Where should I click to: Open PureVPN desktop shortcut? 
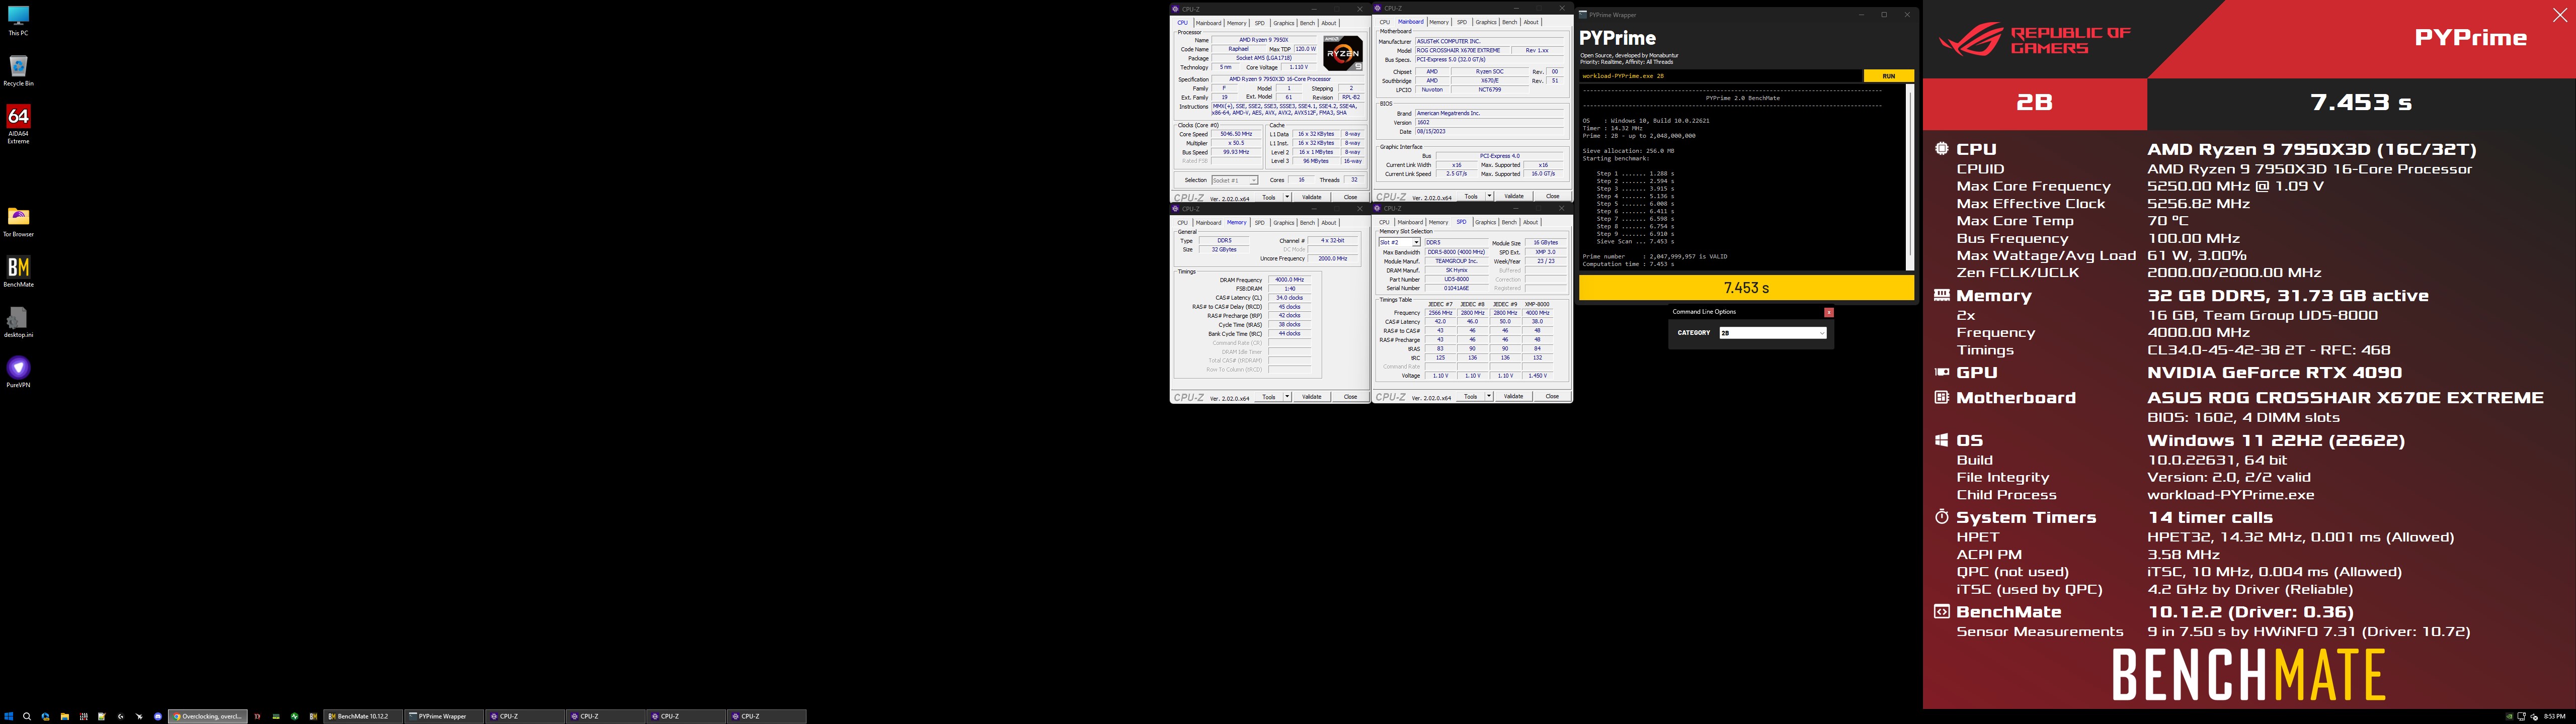[x=18, y=371]
